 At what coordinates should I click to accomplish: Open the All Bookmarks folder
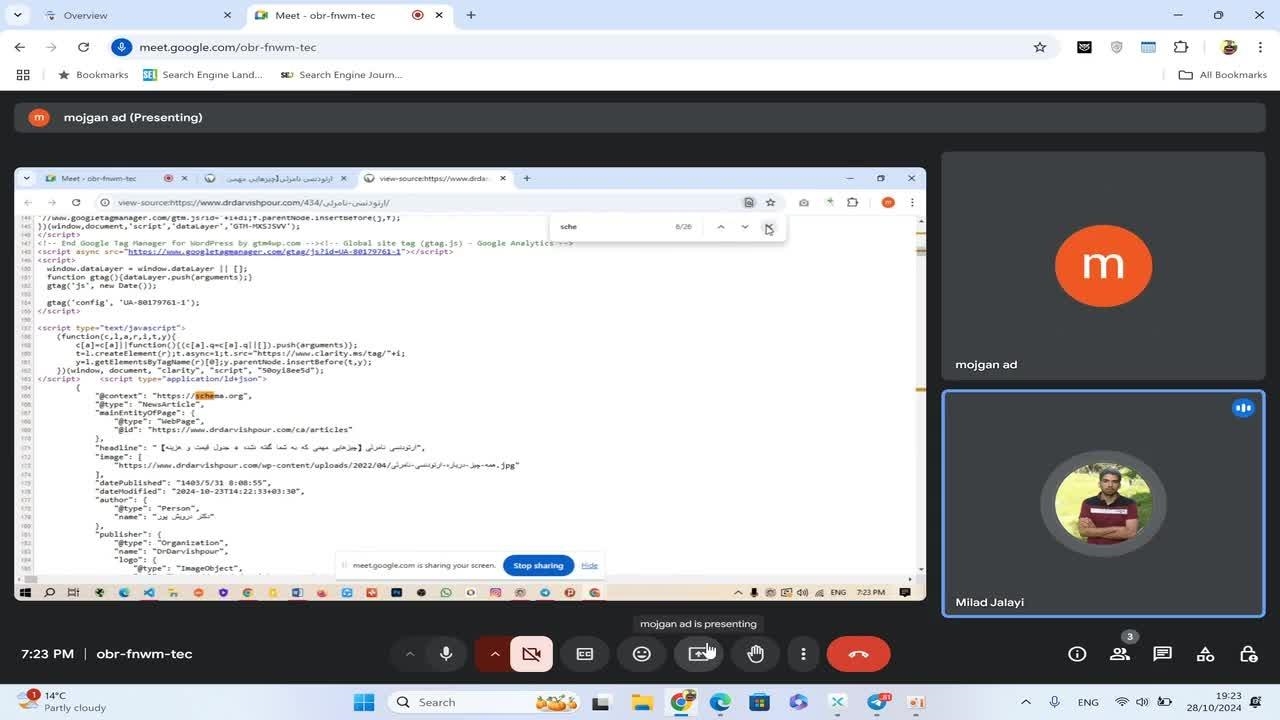click(1223, 75)
